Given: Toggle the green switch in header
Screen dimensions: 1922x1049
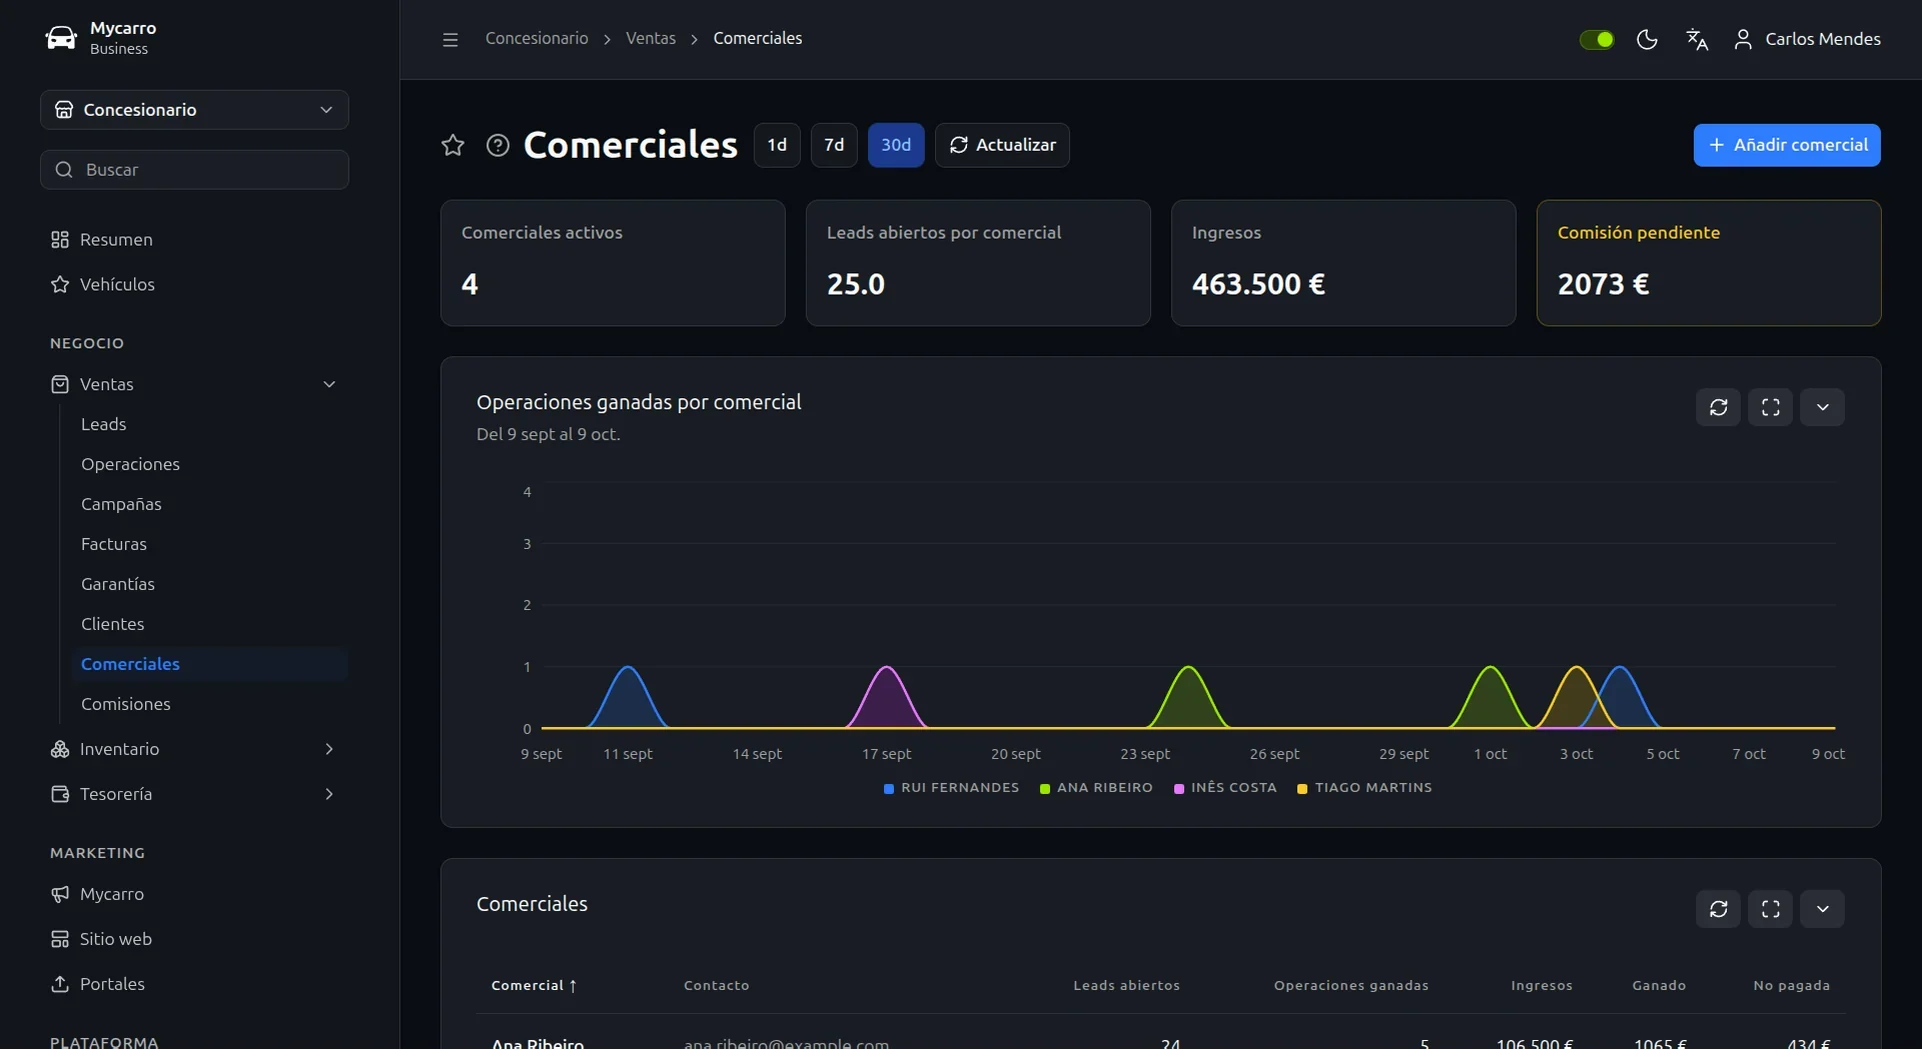Looking at the screenshot, I should coord(1596,39).
